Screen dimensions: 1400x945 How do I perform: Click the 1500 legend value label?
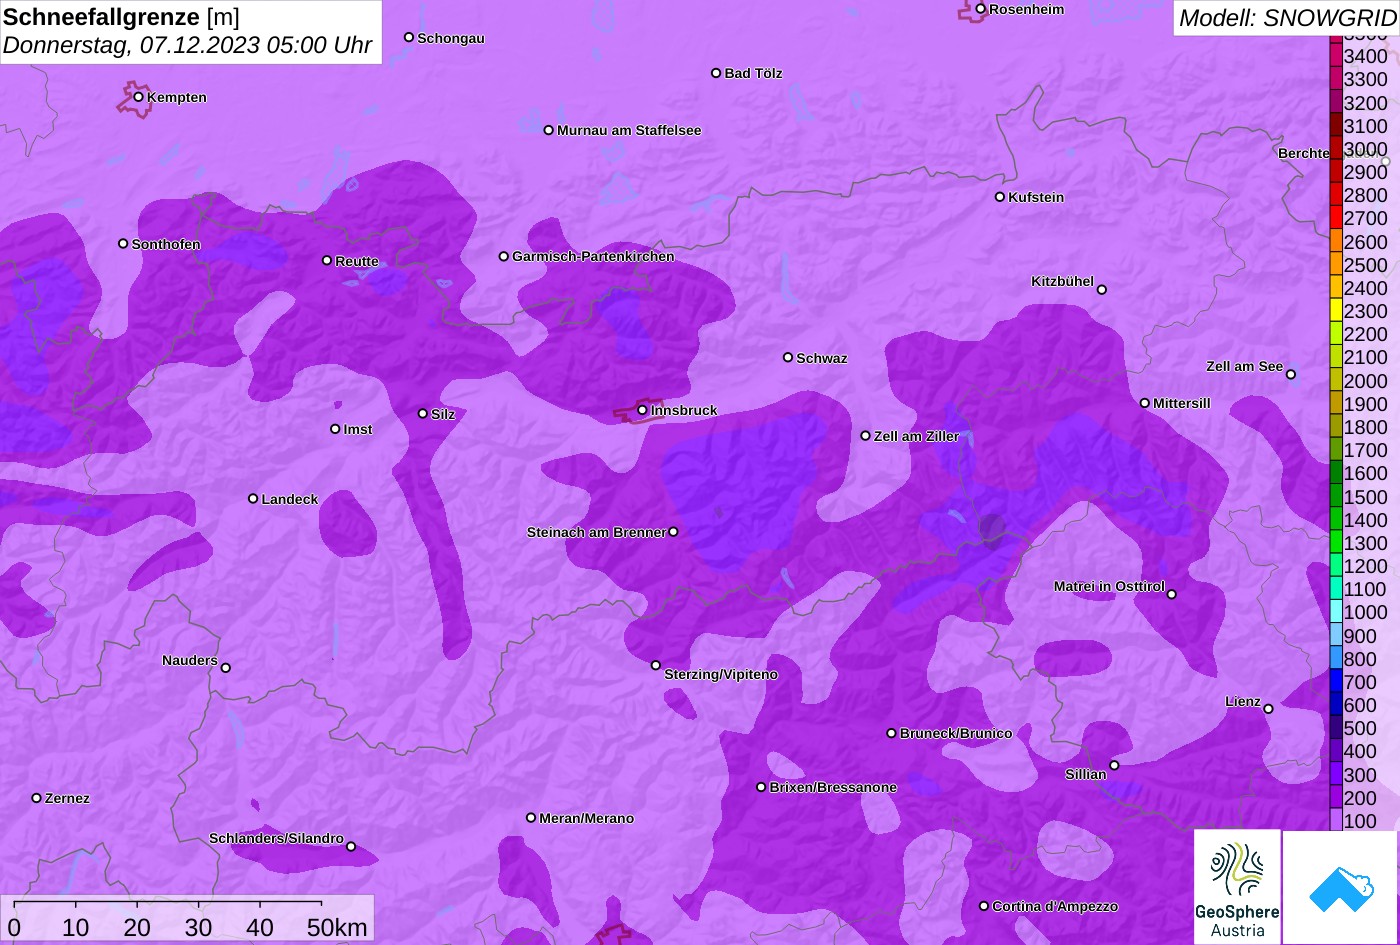tap(1366, 497)
